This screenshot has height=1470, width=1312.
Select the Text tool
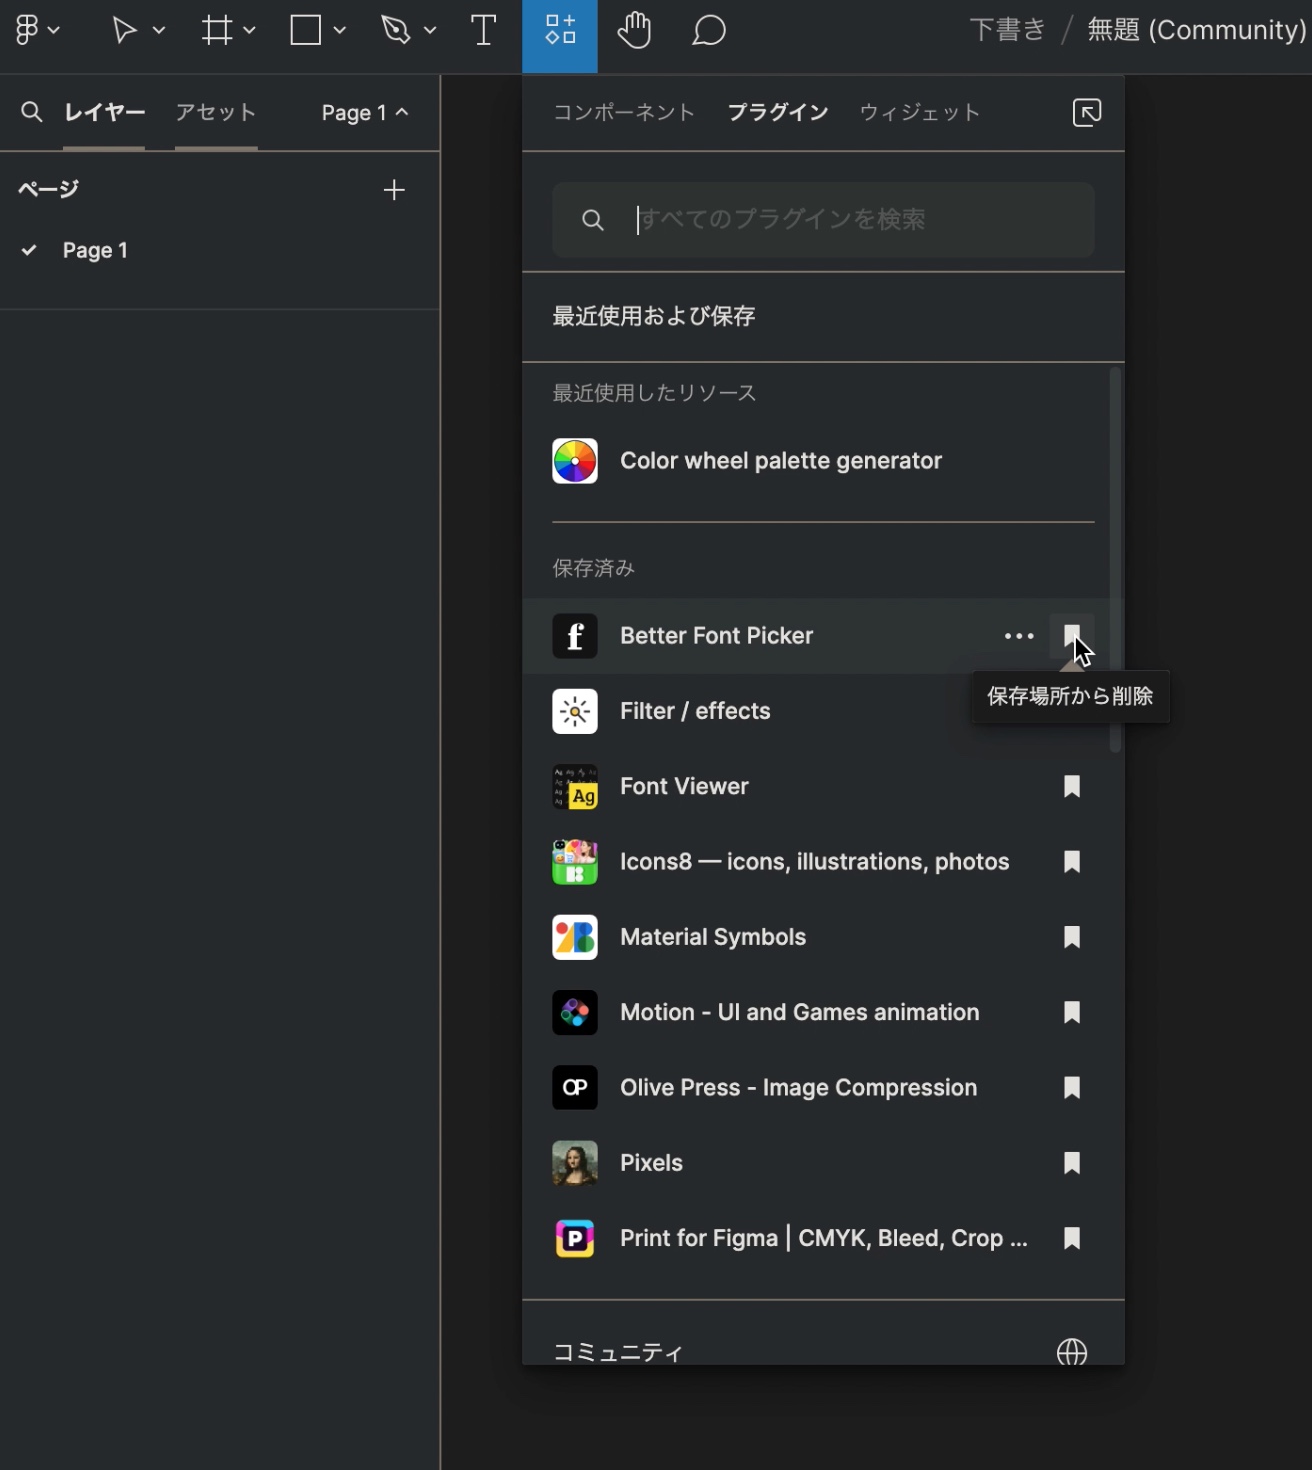point(484,31)
